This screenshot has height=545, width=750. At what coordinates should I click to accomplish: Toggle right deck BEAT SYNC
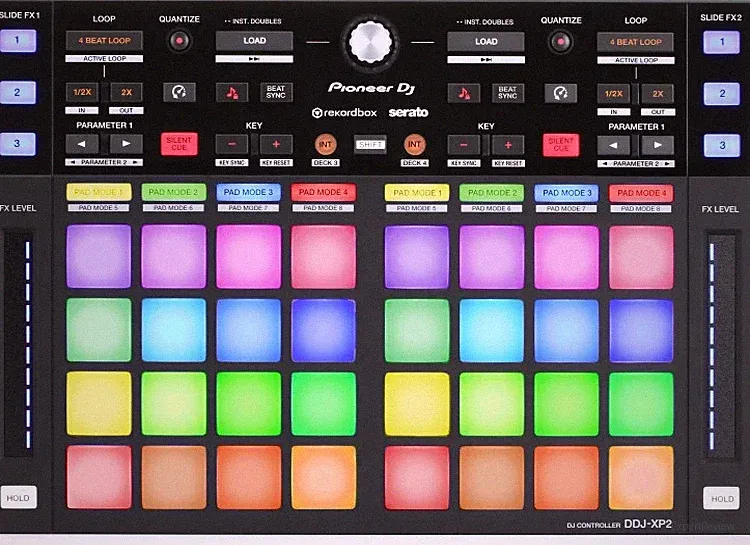[x=507, y=93]
